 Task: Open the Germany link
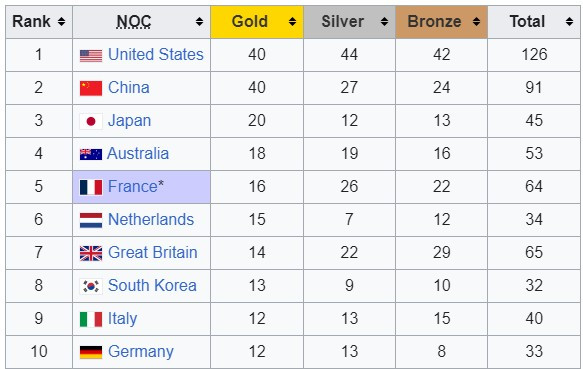(x=141, y=352)
